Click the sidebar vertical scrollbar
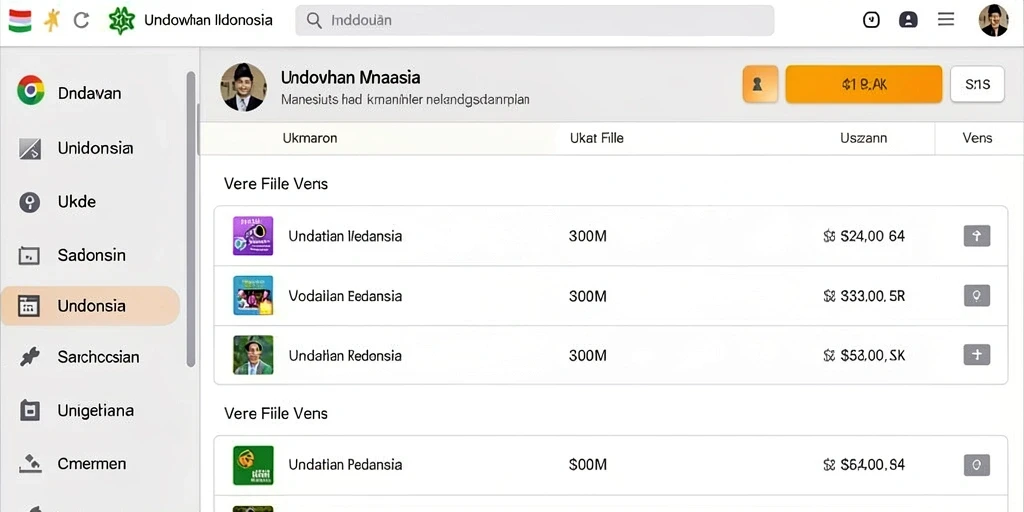1024x512 pixels. 191,219
